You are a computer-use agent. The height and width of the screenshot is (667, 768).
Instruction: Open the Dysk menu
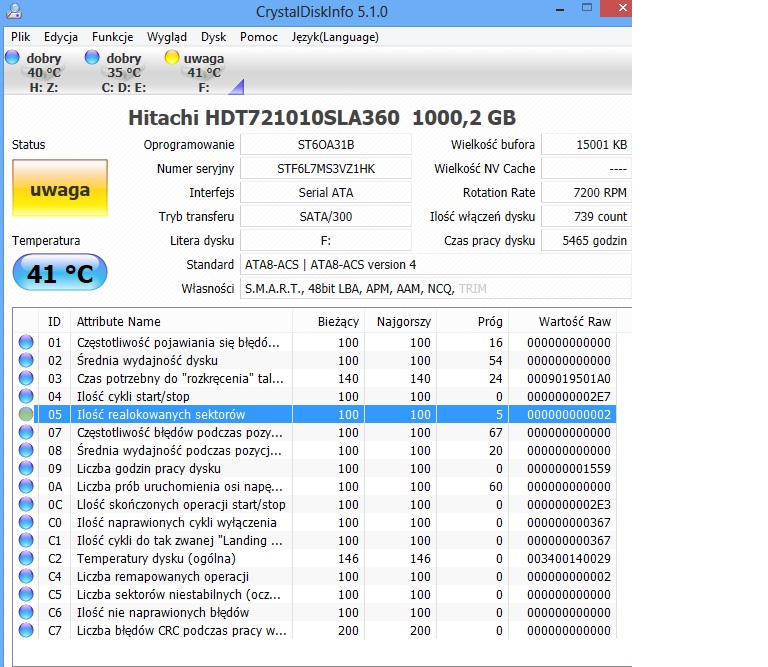pos(213,37)
